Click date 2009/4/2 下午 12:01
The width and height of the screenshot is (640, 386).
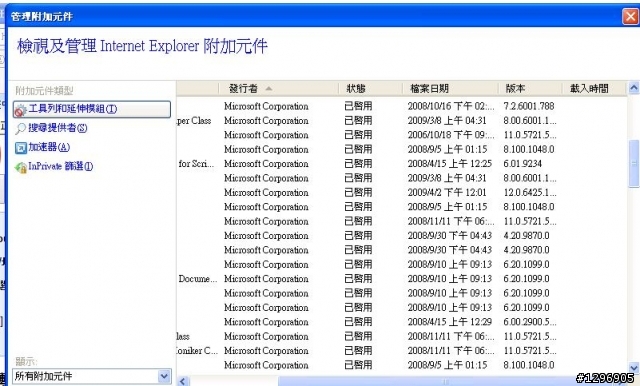click(447, 192)
